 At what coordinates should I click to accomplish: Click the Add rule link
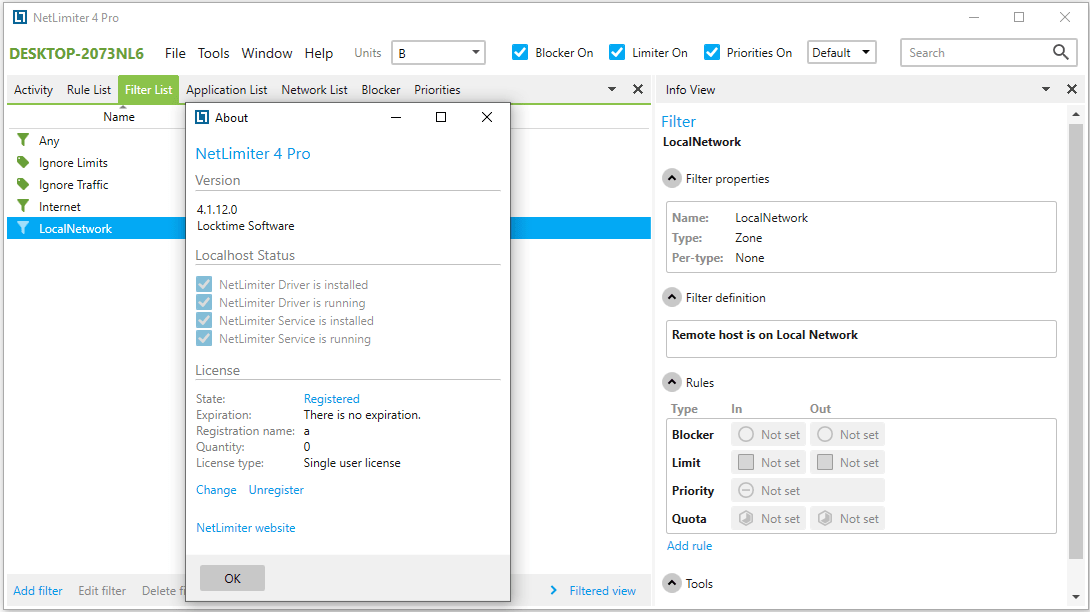click(x=690, y=546)
